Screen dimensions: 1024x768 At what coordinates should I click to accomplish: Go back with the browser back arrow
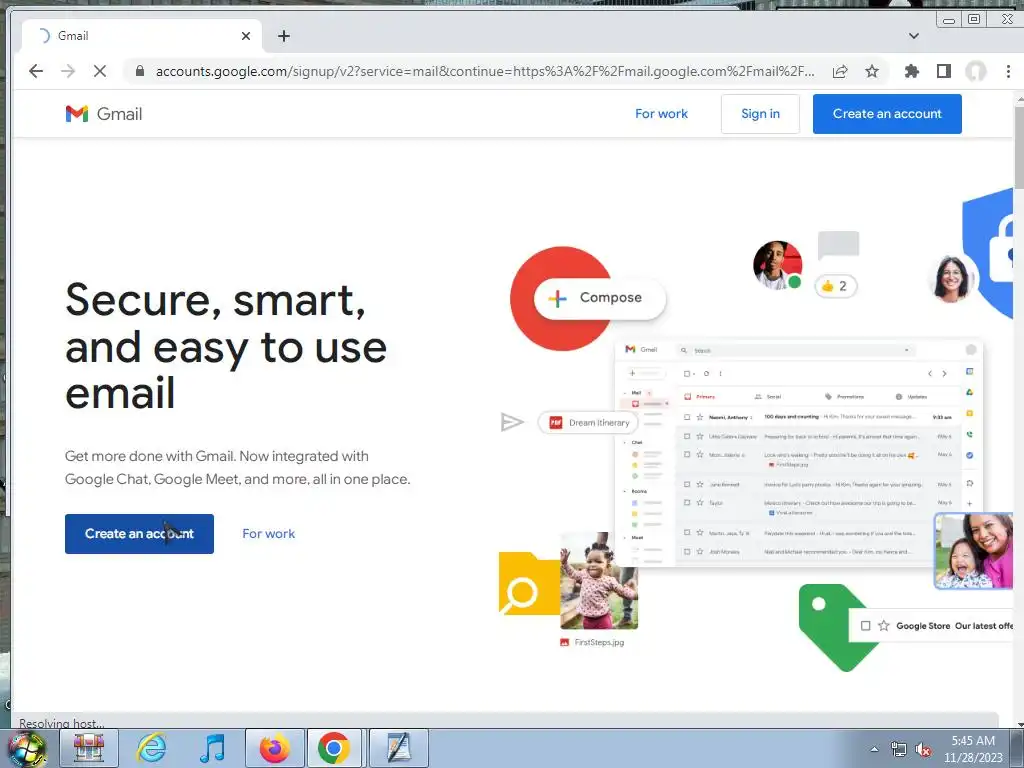pos(36,71)
